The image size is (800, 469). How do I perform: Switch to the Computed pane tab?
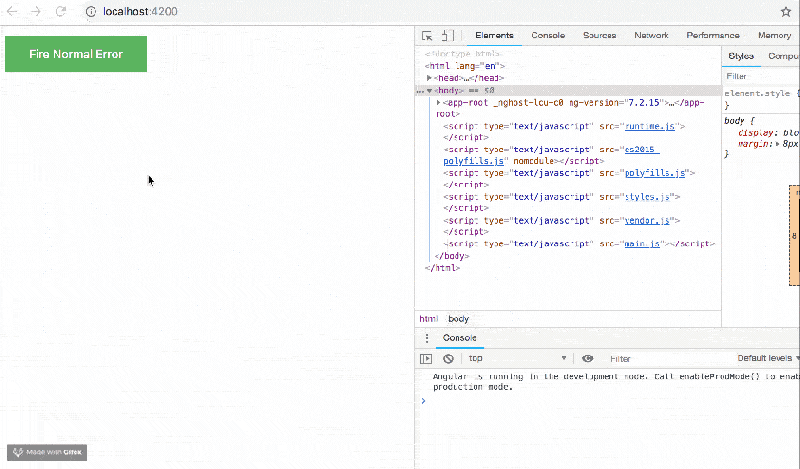tap(783, 56)
